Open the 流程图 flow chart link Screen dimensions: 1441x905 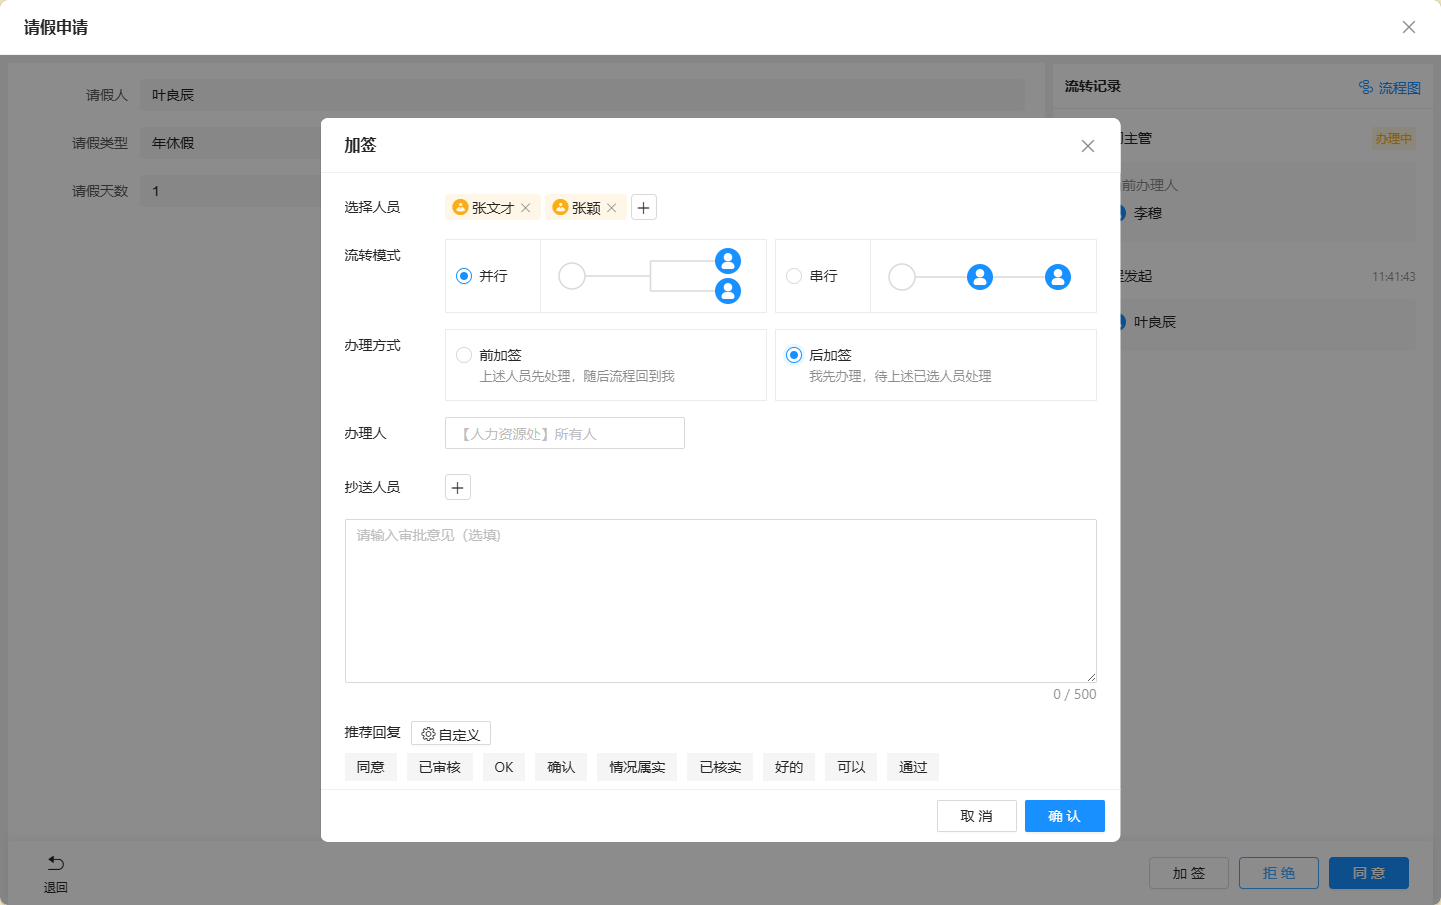coord(1390,88)
